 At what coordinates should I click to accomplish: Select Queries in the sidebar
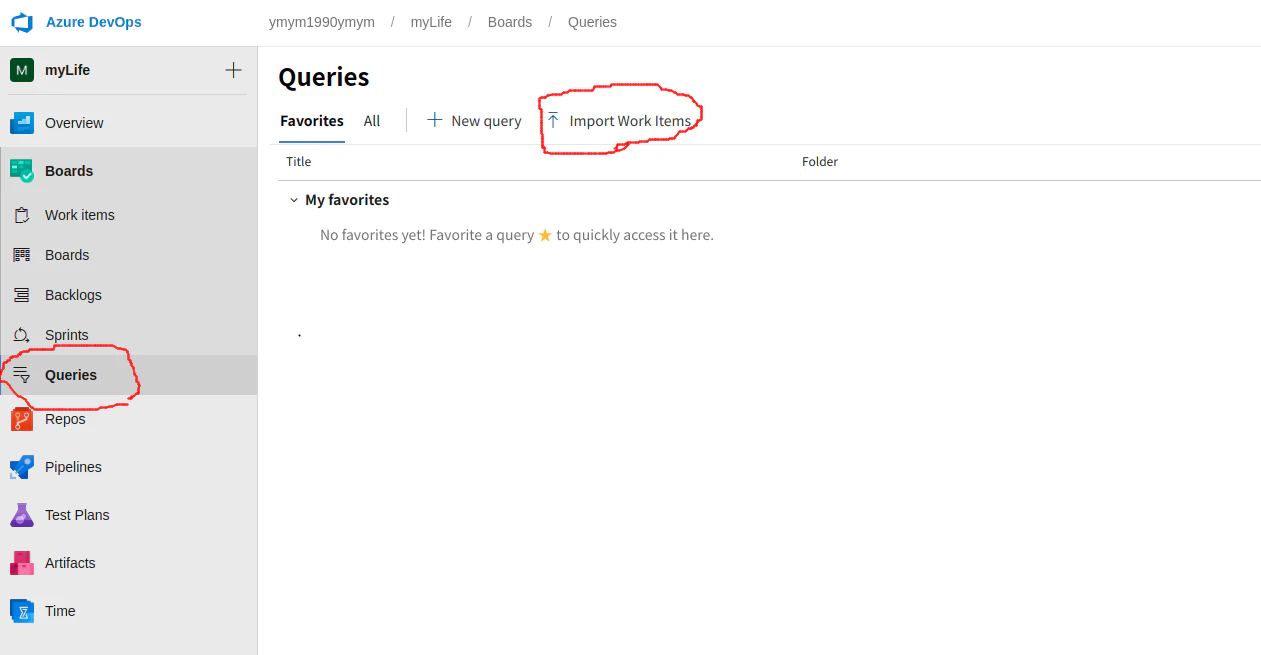pos(71,375)
